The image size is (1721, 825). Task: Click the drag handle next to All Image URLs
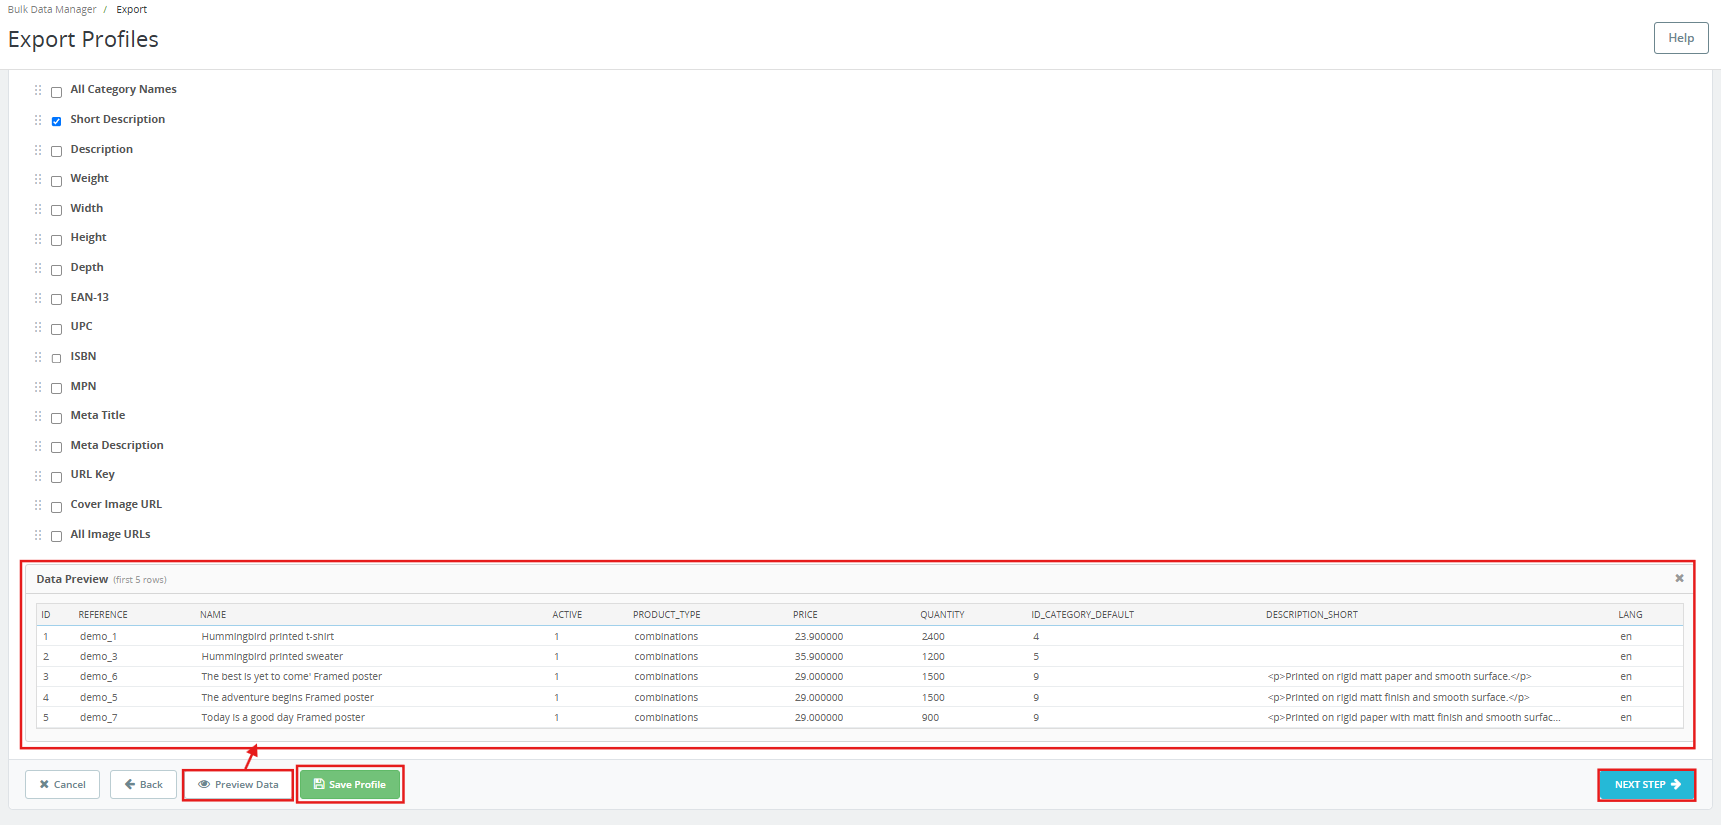(x=38, y=535)
